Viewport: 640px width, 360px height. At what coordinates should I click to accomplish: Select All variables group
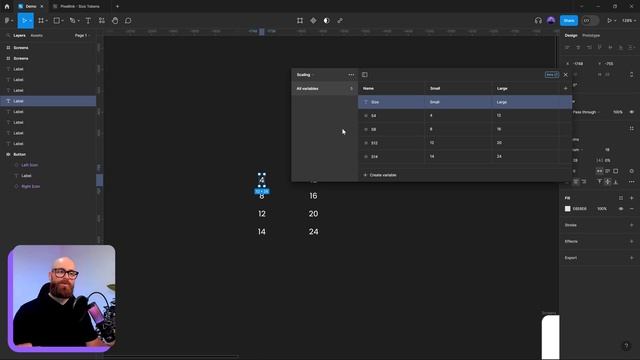[x=324, y=89]
